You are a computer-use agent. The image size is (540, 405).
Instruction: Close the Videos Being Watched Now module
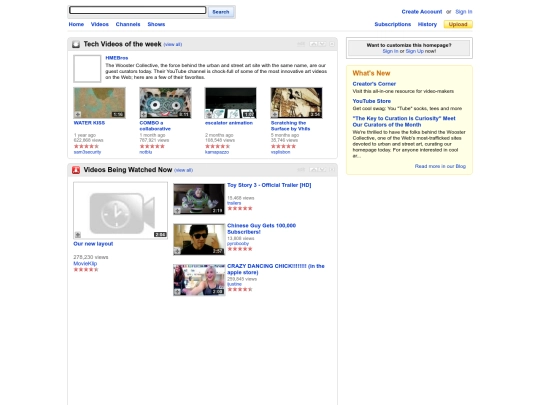point(332,169)
